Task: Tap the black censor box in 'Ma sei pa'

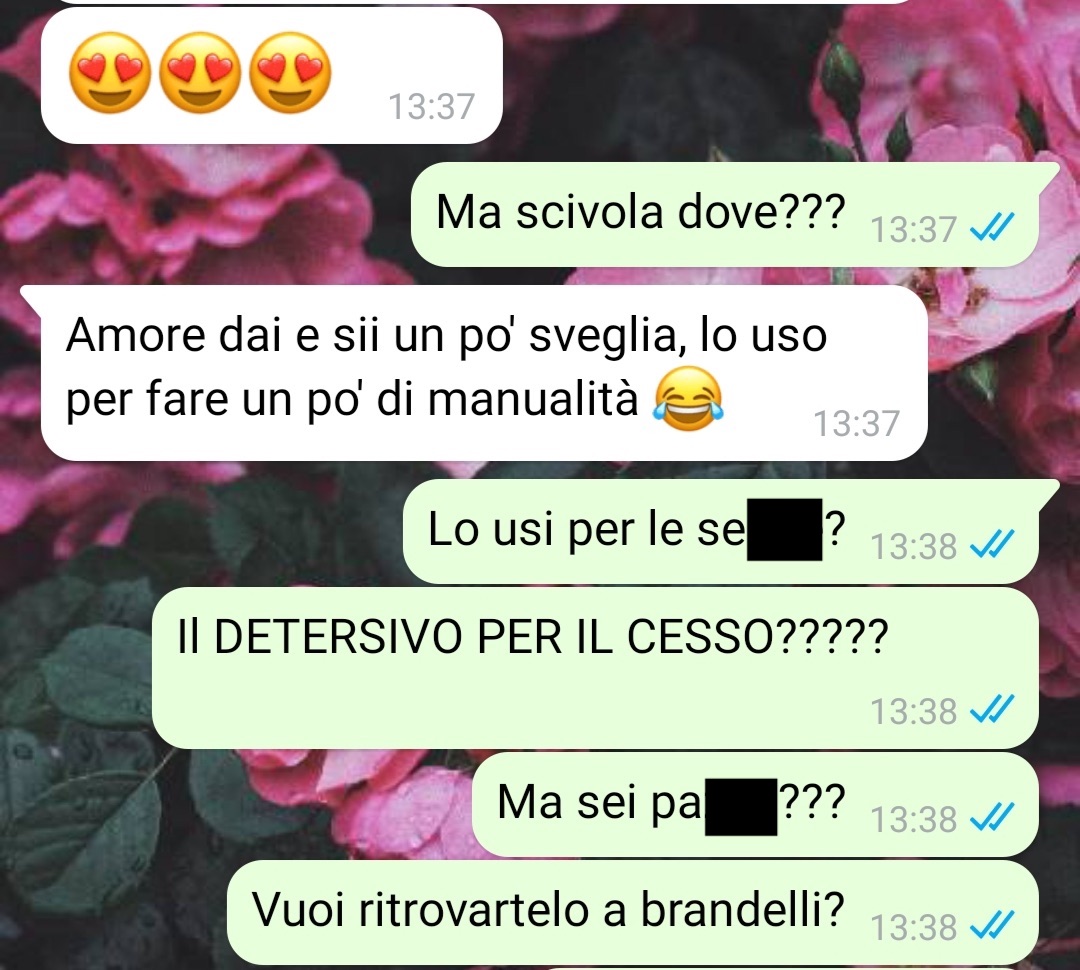Action: (740, 806)
